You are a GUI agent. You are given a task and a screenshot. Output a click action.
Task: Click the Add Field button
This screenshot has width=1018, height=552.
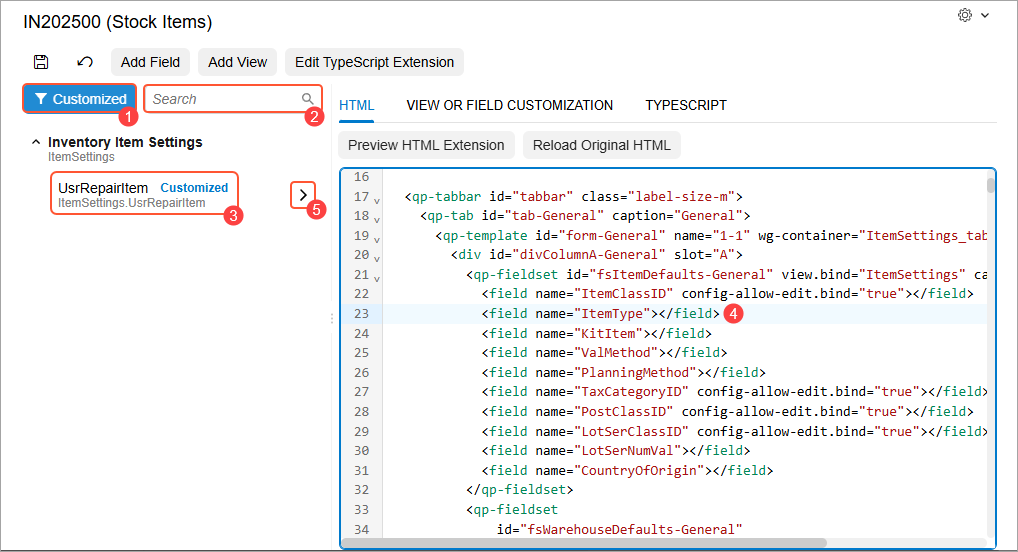coord(150,62)
